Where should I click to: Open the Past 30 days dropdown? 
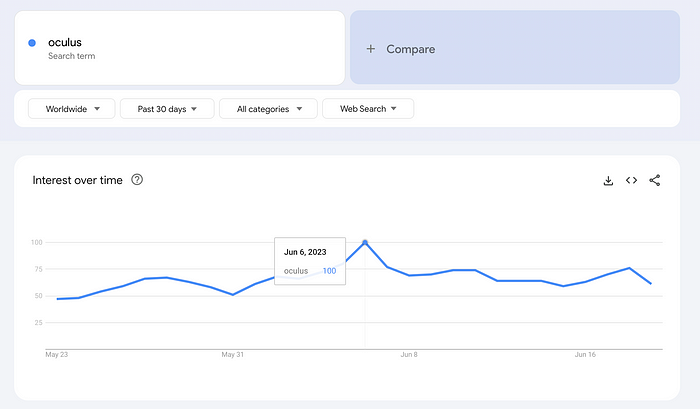[x=167, y=109]
